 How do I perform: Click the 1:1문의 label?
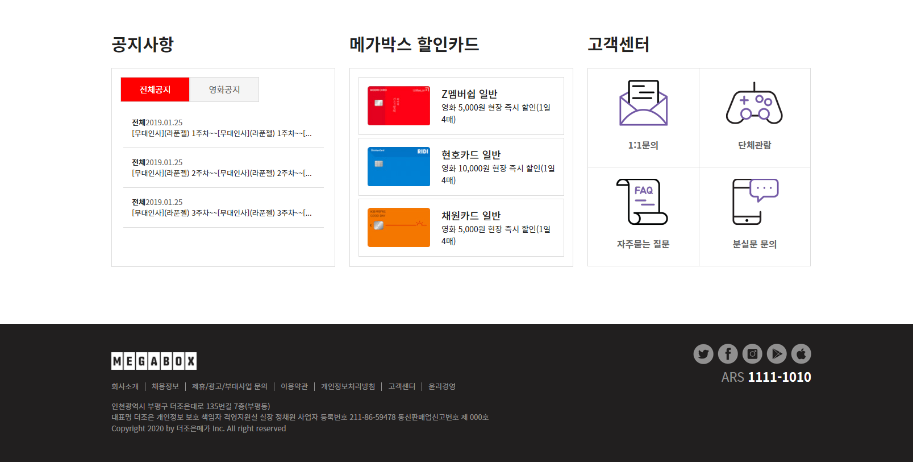(x=643, y=145)
